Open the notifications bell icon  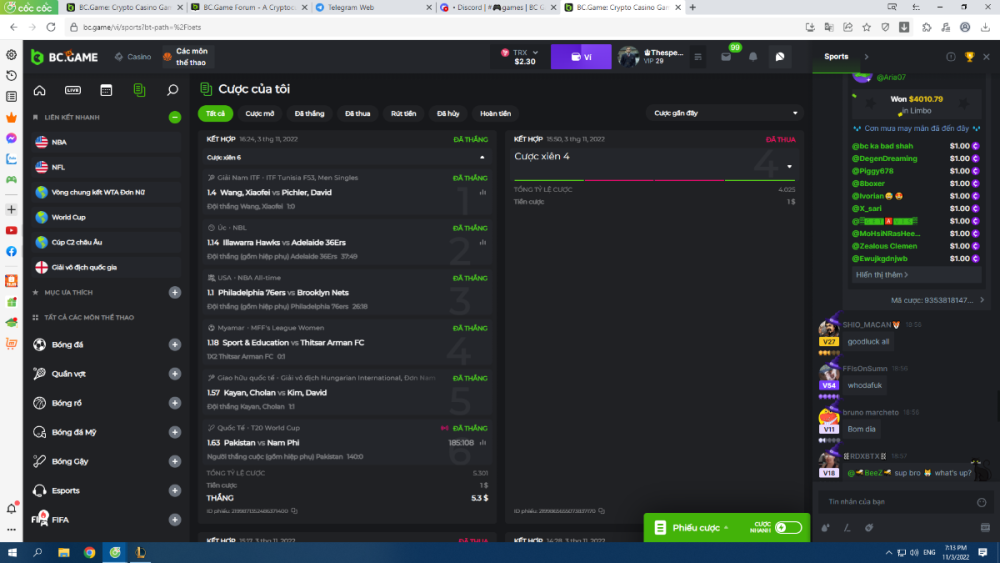pyautogui.click(x=753, y=57)
